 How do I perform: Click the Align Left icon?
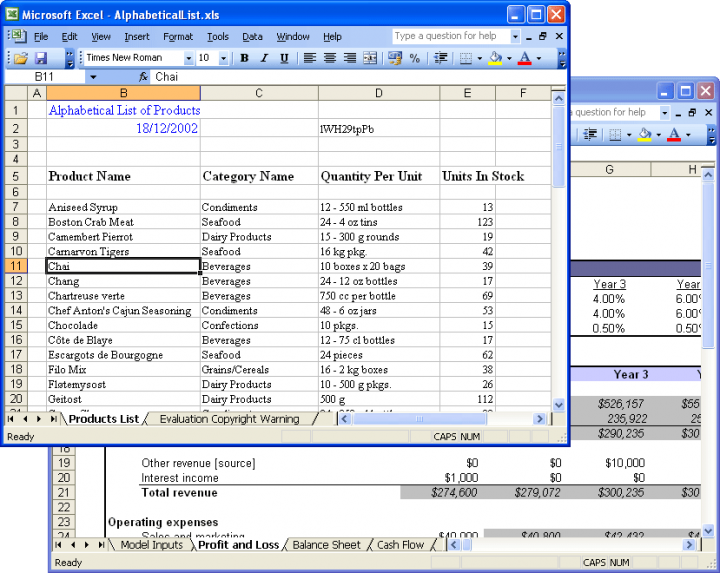coord(310,58)
